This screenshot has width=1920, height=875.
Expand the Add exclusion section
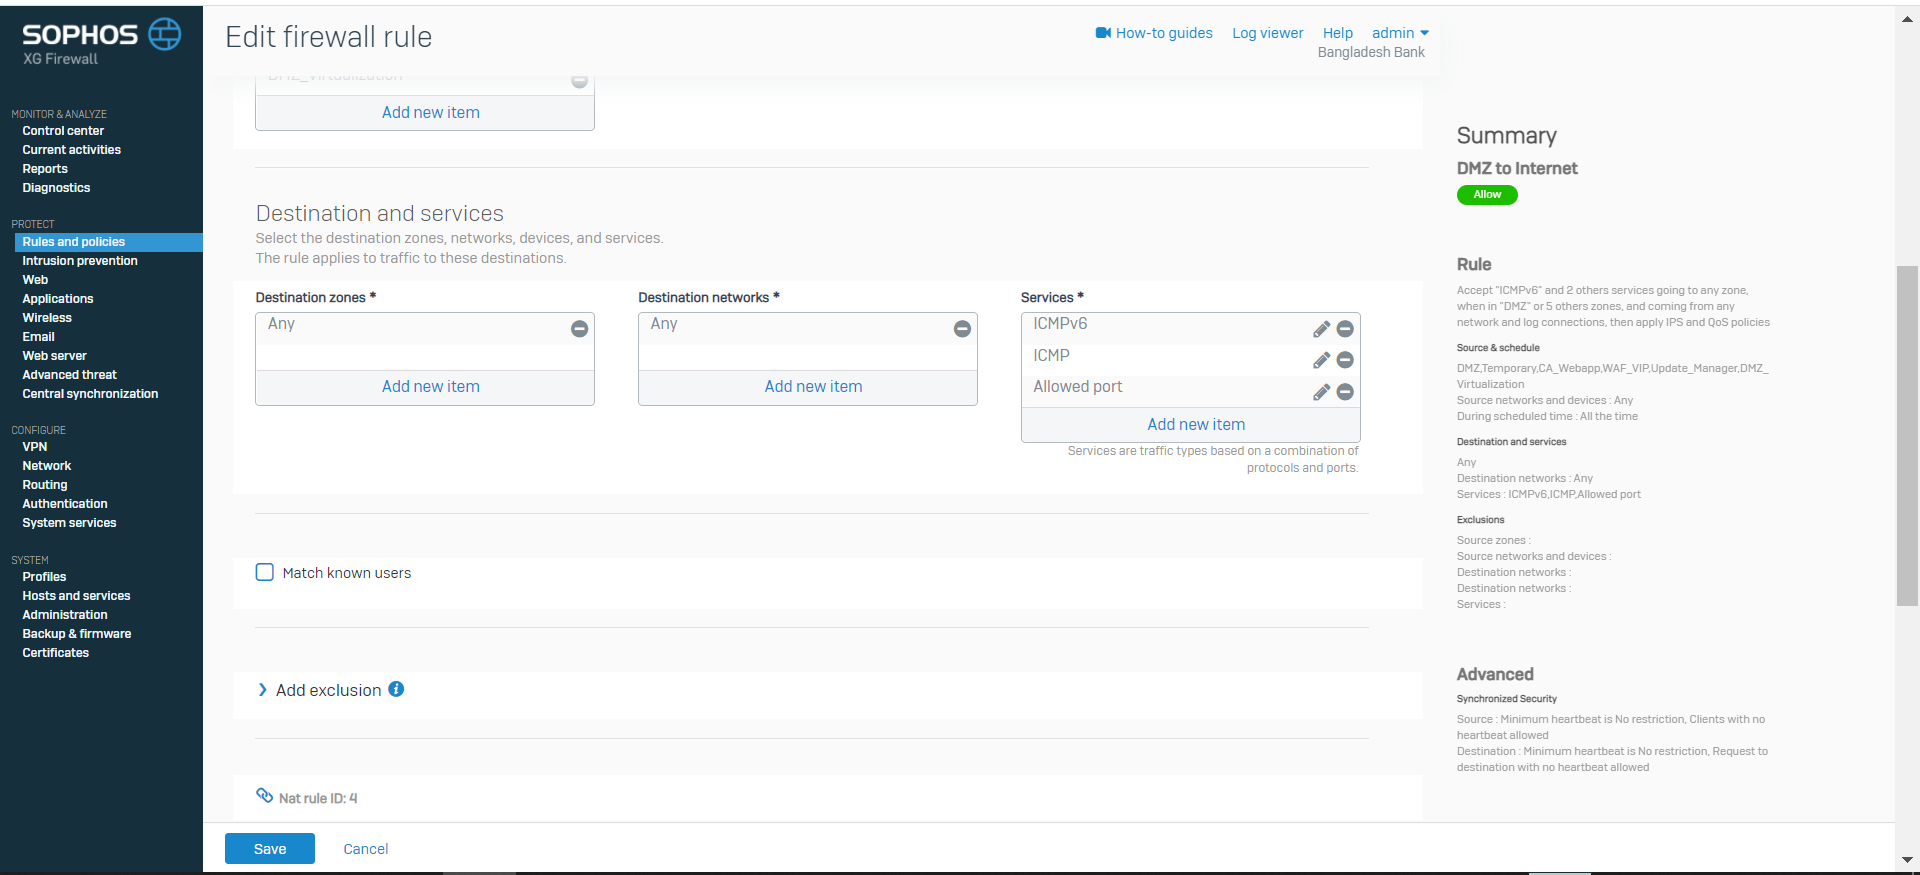[x=319, y=690]
